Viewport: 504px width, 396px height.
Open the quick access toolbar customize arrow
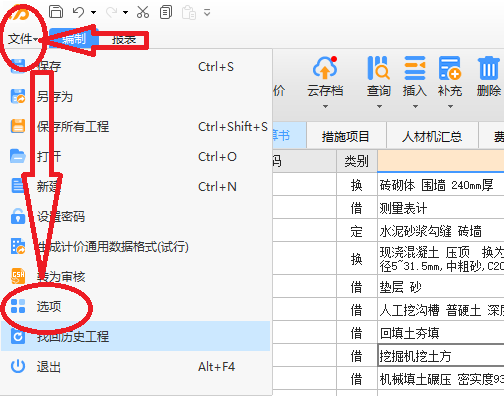click(x=207, y=13)
